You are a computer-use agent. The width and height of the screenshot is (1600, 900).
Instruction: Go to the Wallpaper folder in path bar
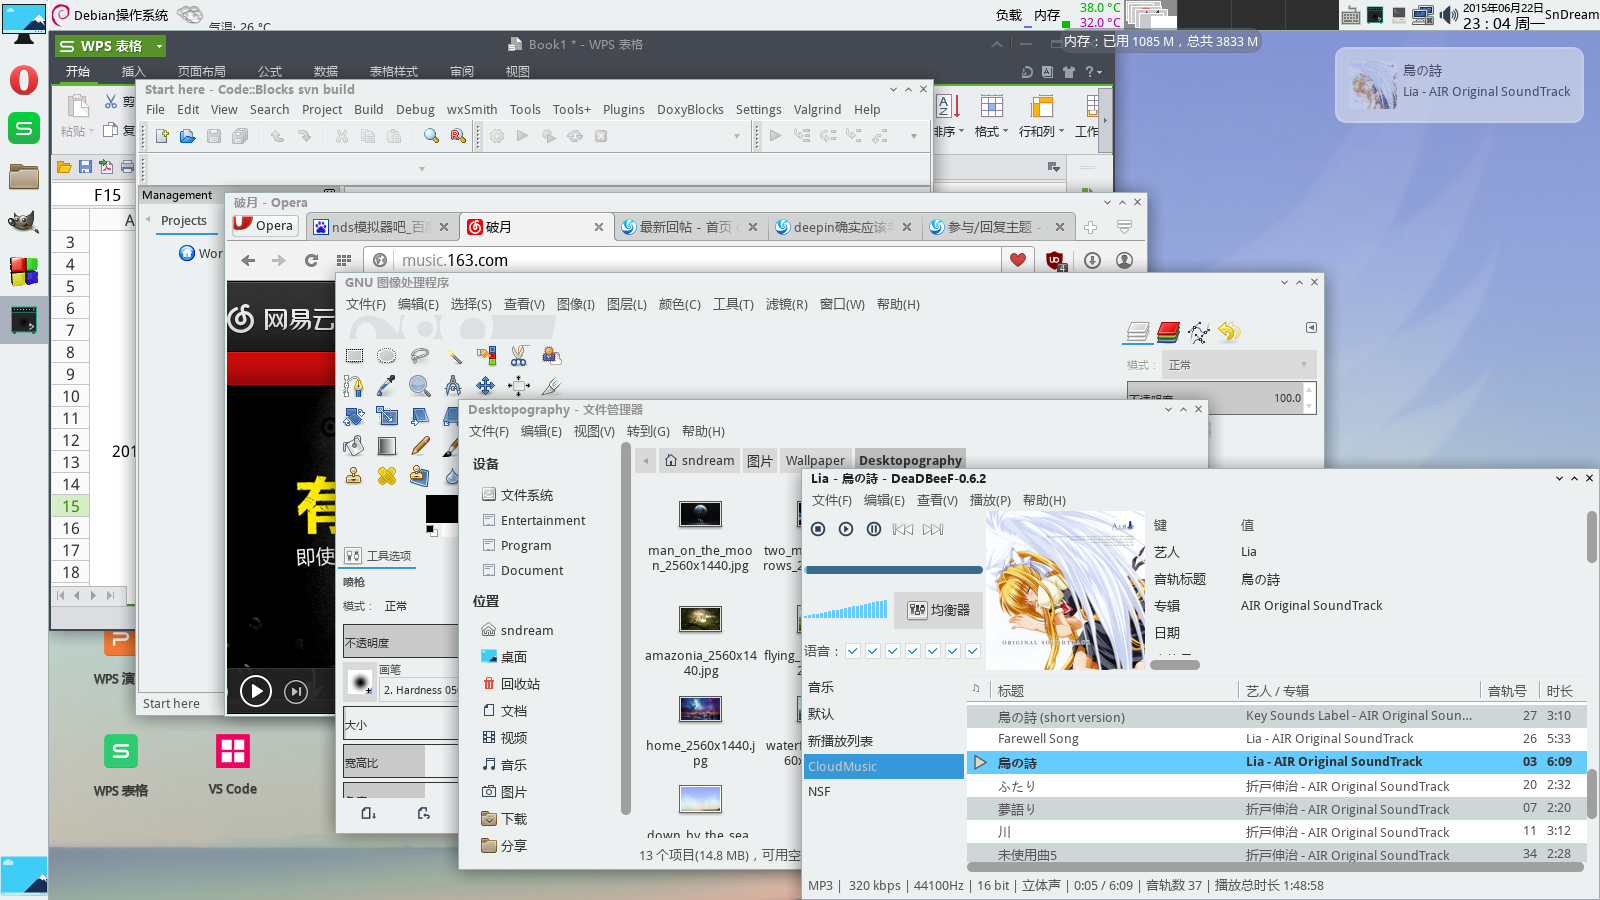[814, 460]
